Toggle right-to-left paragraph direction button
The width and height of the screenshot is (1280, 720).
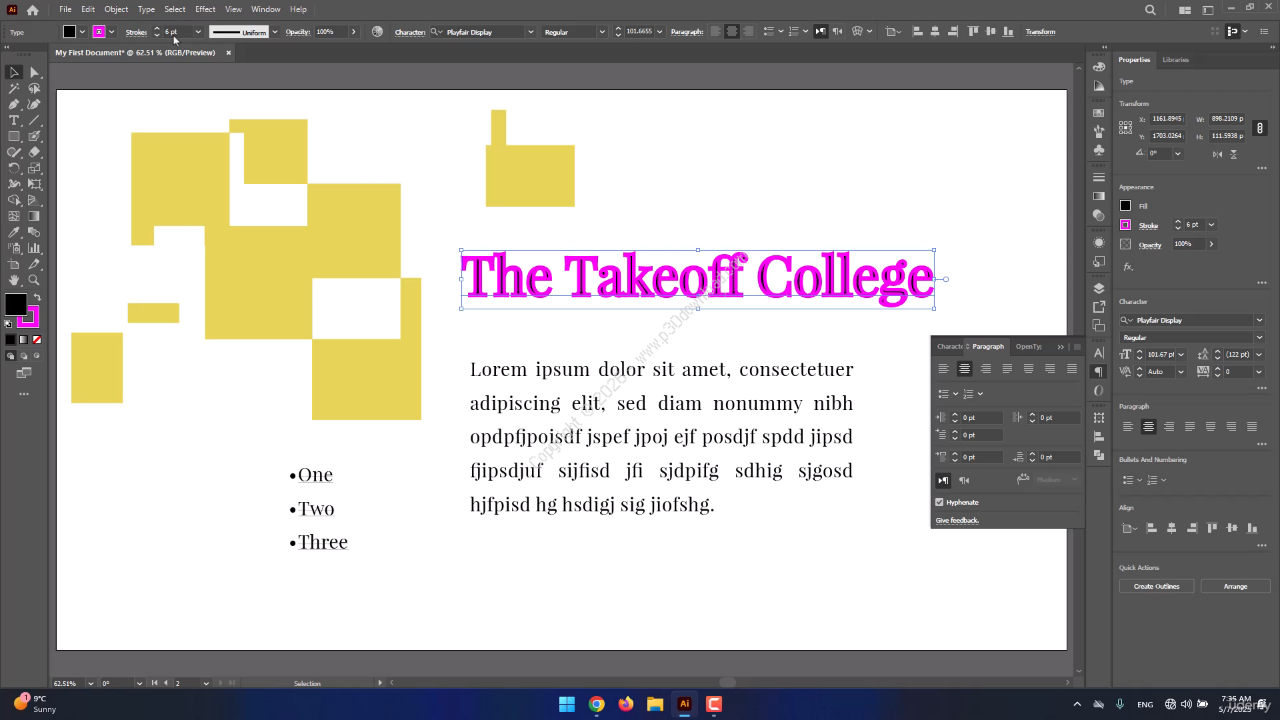pyautogui.click(x=964, y=480)
